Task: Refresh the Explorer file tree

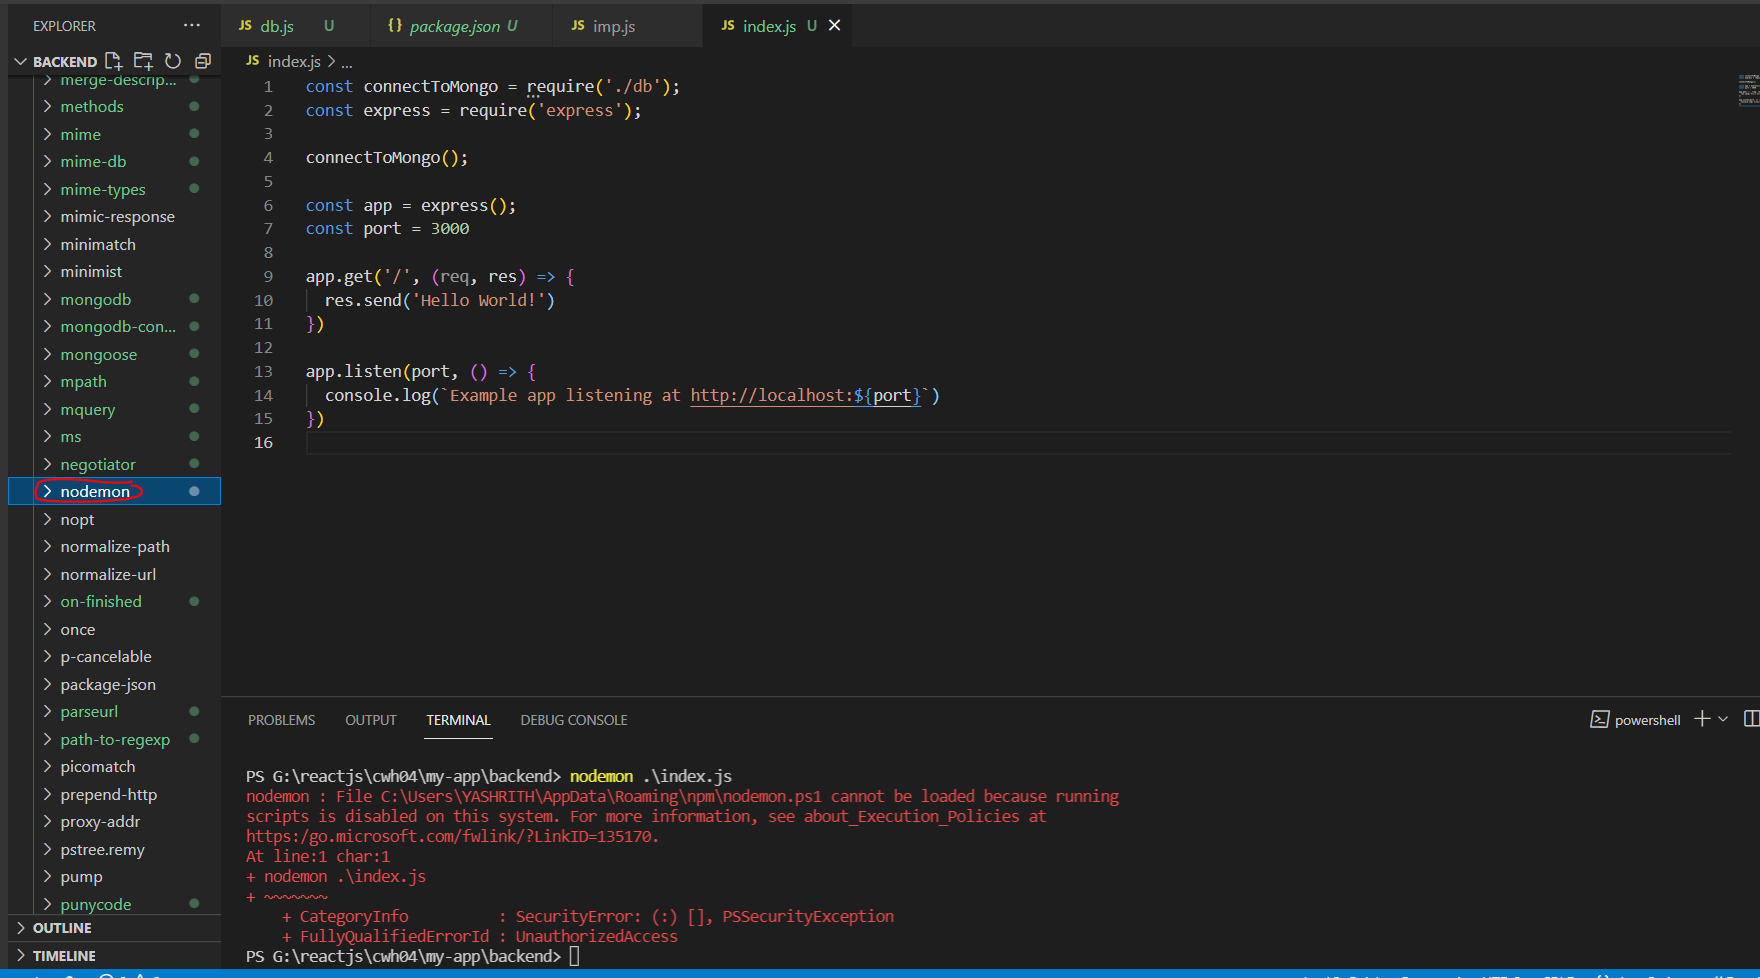Action: 173,61
